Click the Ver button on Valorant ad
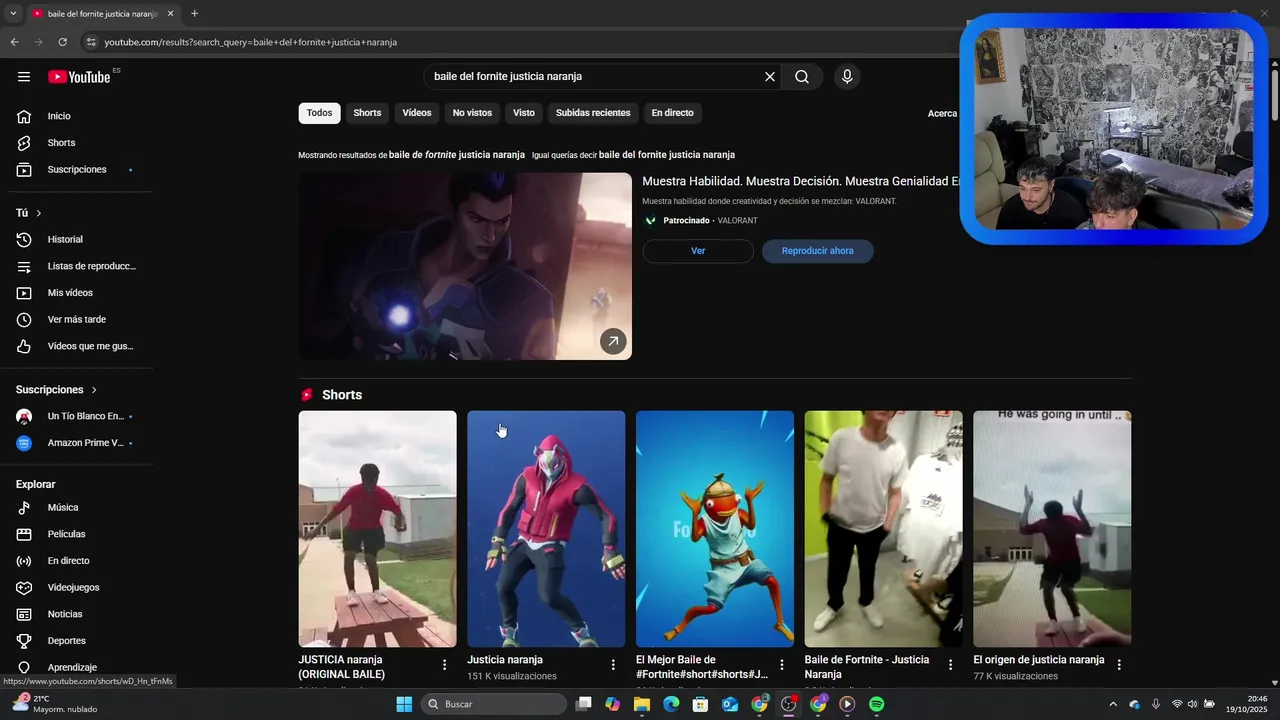Image resolution: width=1280 pixels, height=720 pixels. tap(698, 251)
